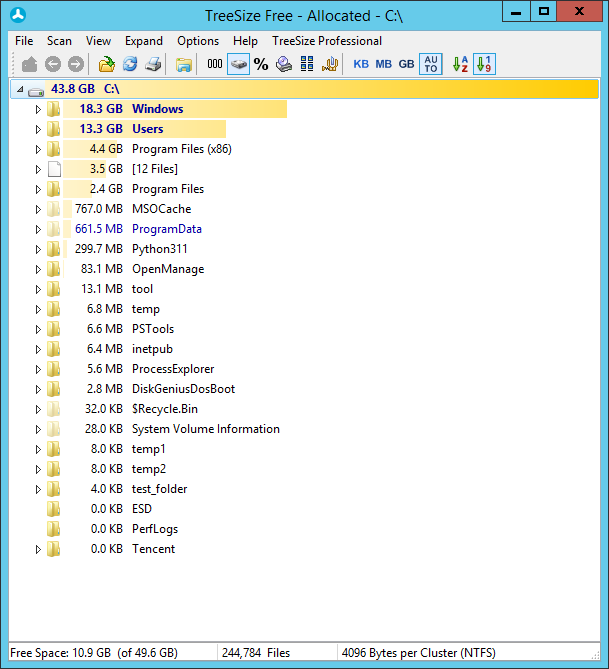Click the temp1 folder icon

pos(53,449)
